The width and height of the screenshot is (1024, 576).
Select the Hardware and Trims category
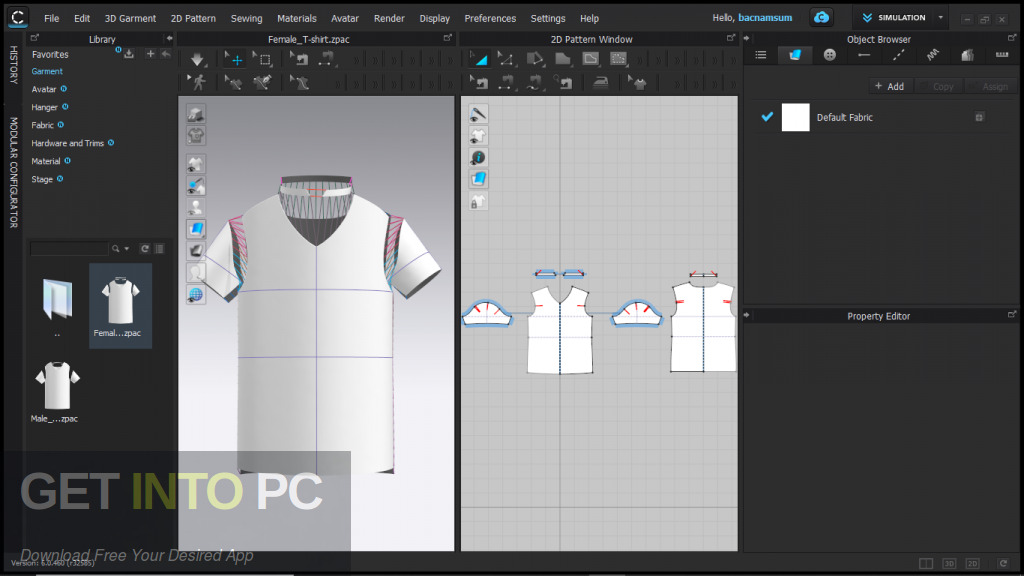(x=67, y=143)
